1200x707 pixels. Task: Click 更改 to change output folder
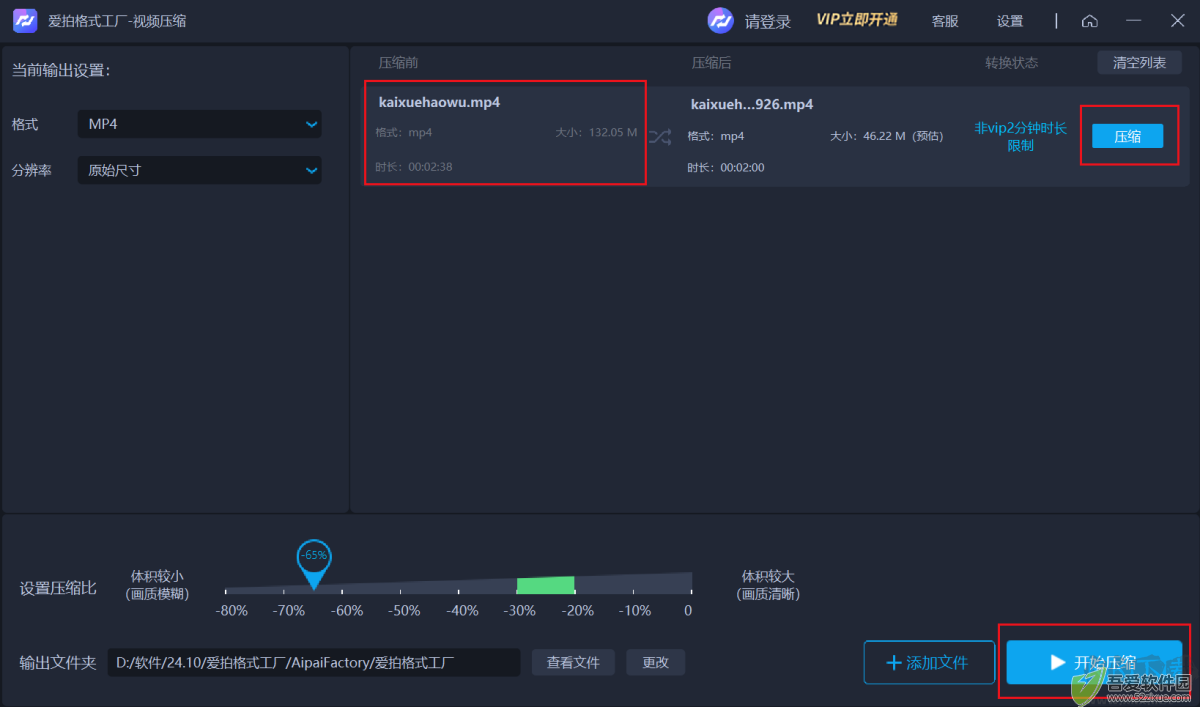point(655,662)
